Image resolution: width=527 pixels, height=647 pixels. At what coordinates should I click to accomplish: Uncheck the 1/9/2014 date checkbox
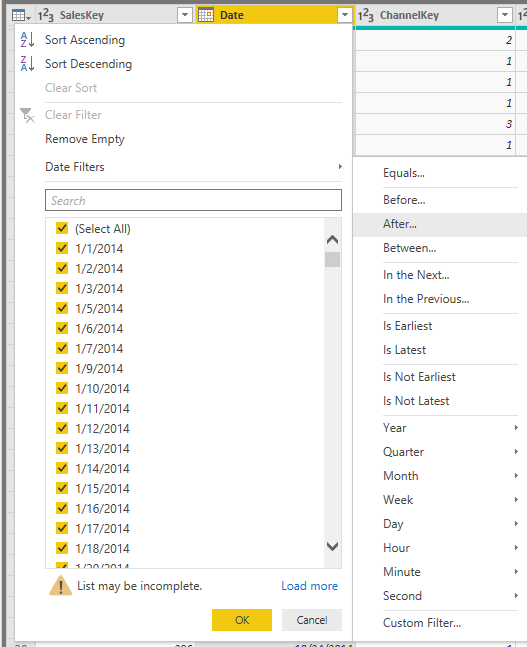62,368
